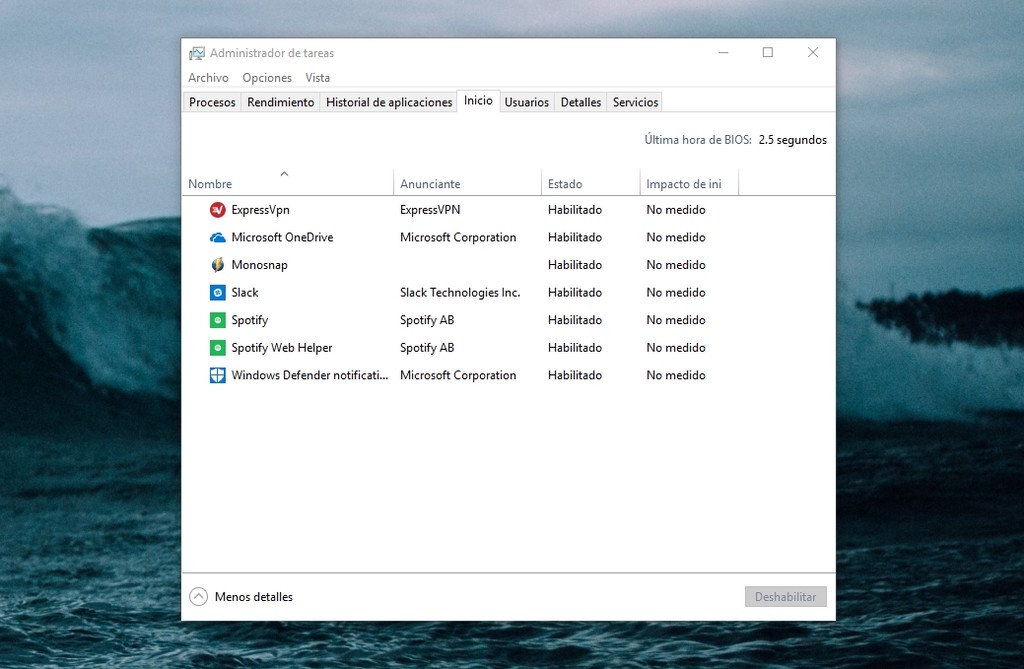1024x669 pixels.
Task: Collapse view with Menos detalles chevron
Action: click(x=199, y=596)
